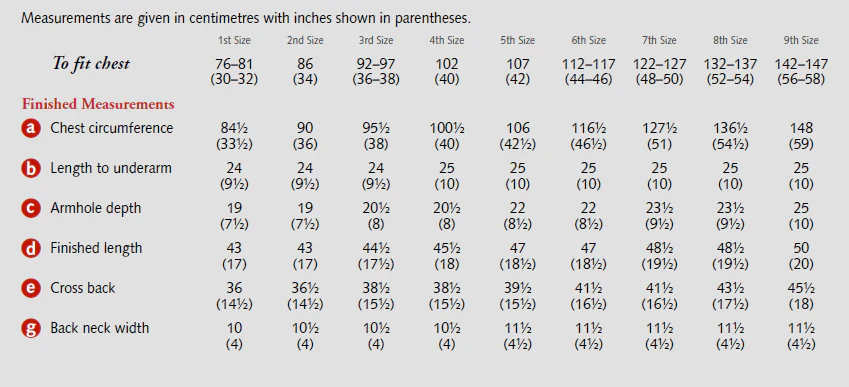Click the 148 chest circumference value
The image size is (849, 387).
[x=801, y=128]
